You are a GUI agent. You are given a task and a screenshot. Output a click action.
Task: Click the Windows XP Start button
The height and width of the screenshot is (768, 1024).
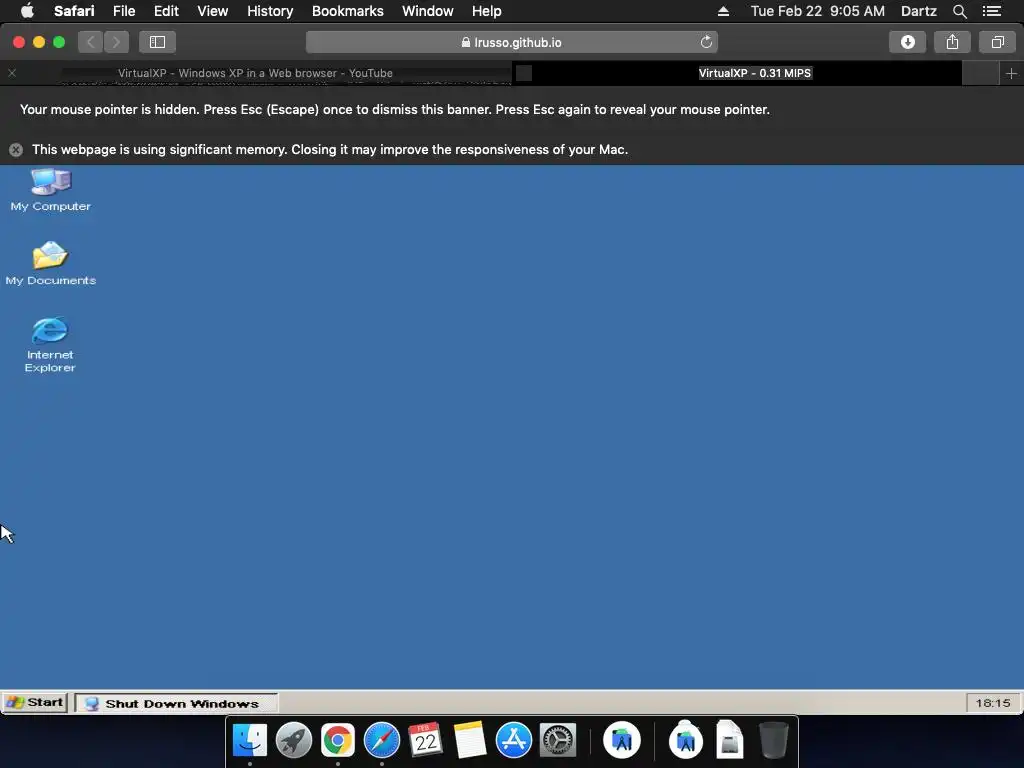click(x=35, y=703)
